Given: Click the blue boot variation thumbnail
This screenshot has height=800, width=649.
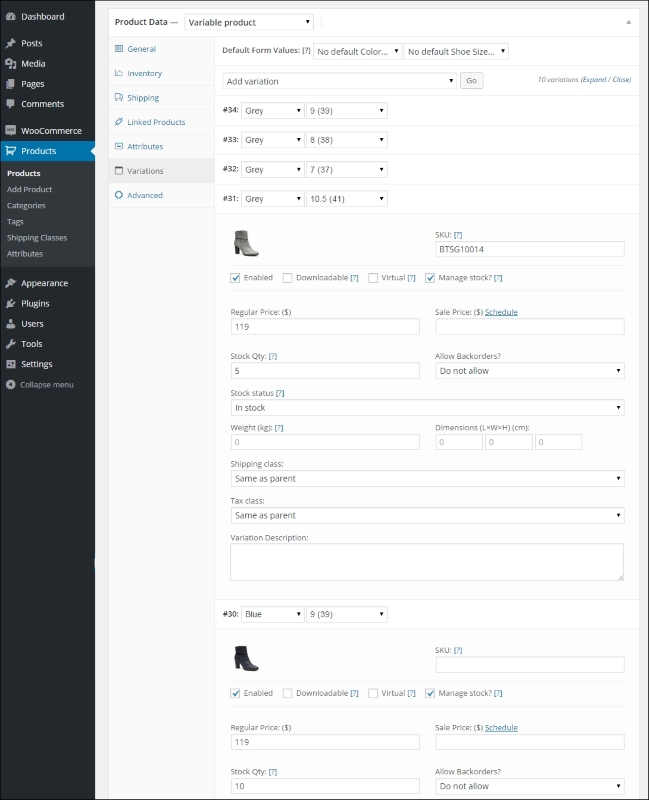Looking at the screenshot, I should pyautogui.click(x=246, y=658).
